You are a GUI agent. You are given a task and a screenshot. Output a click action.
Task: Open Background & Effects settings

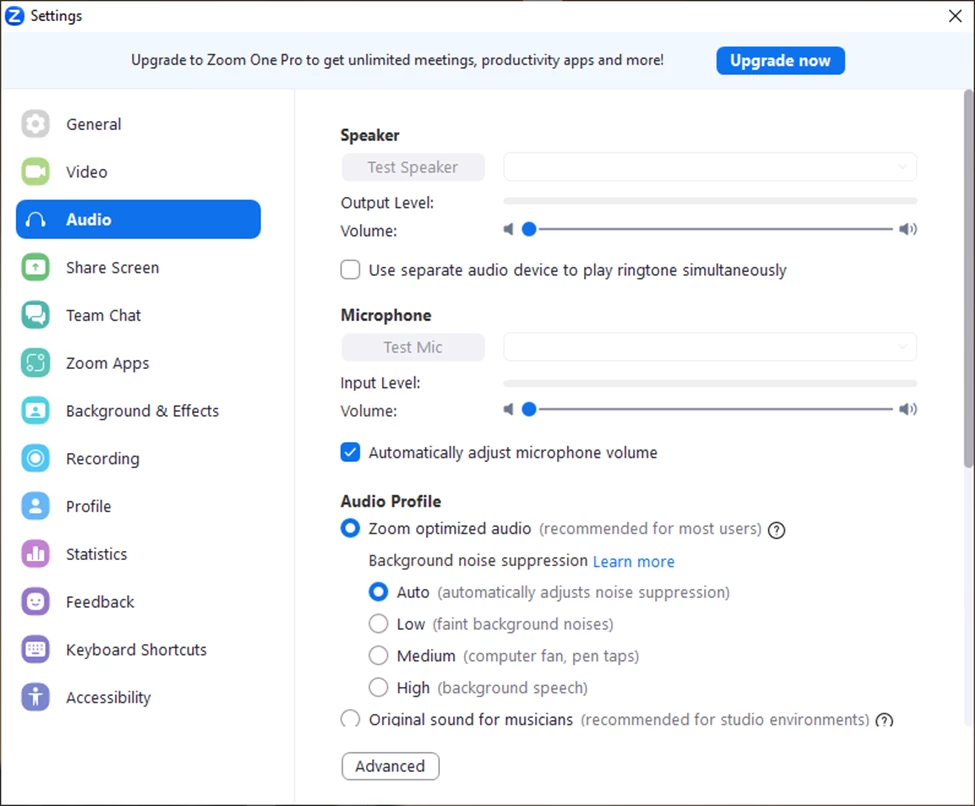click(138, 410)
